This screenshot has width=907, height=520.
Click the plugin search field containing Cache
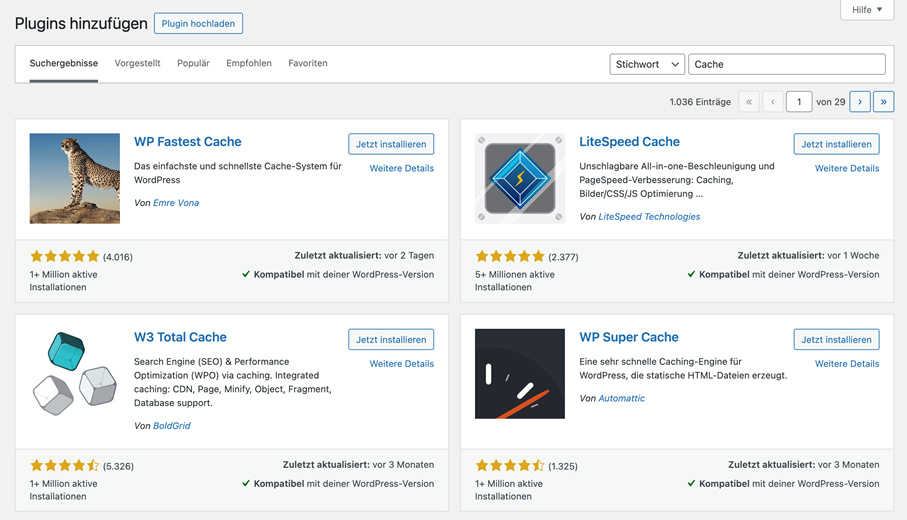(787, 64)
